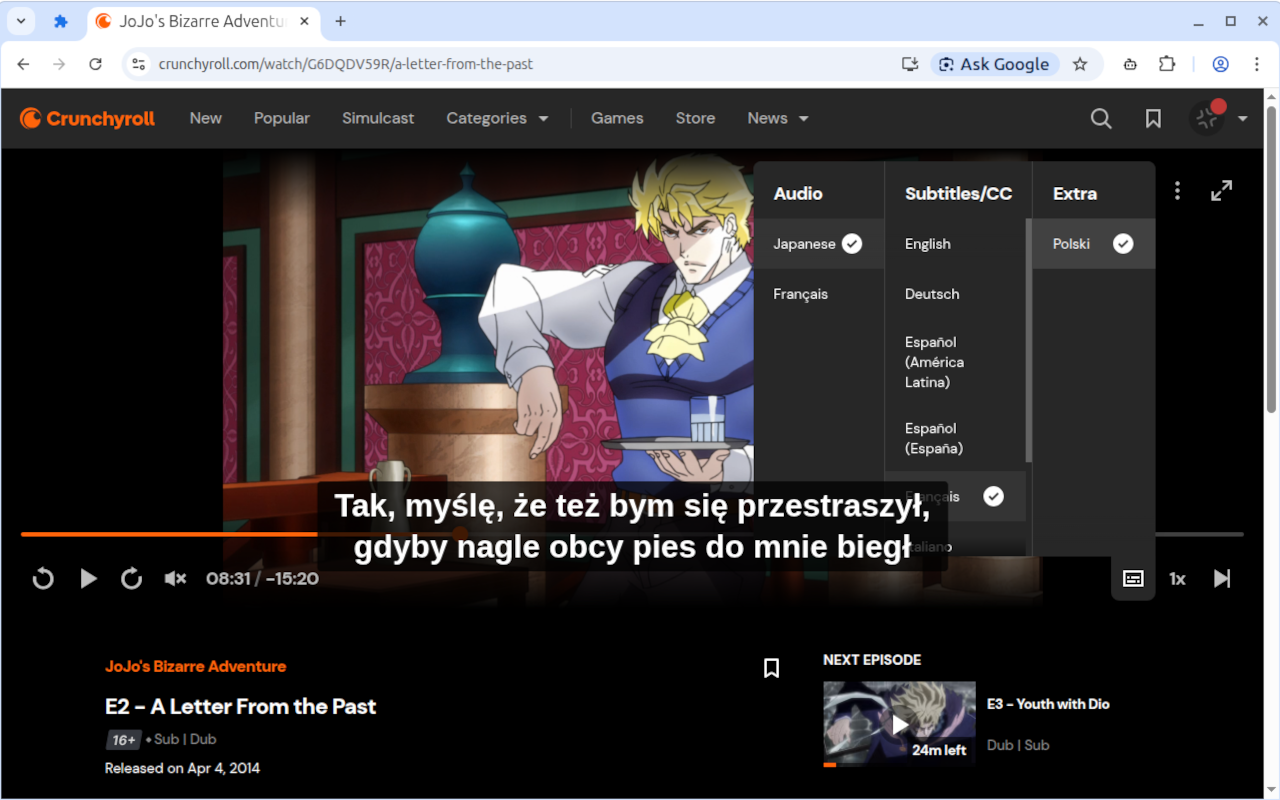Viewport: 1280px width, 800px height.
Task: Skip forward 10 seconds in video
Action: pos(132,578)
